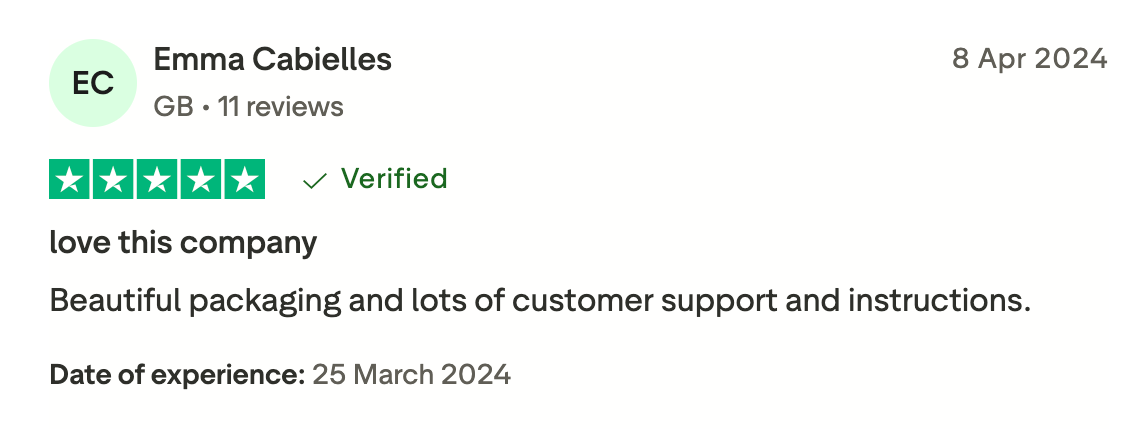
Task: Click the Verified checkmark icon
Action: click(x=315, y=180)
